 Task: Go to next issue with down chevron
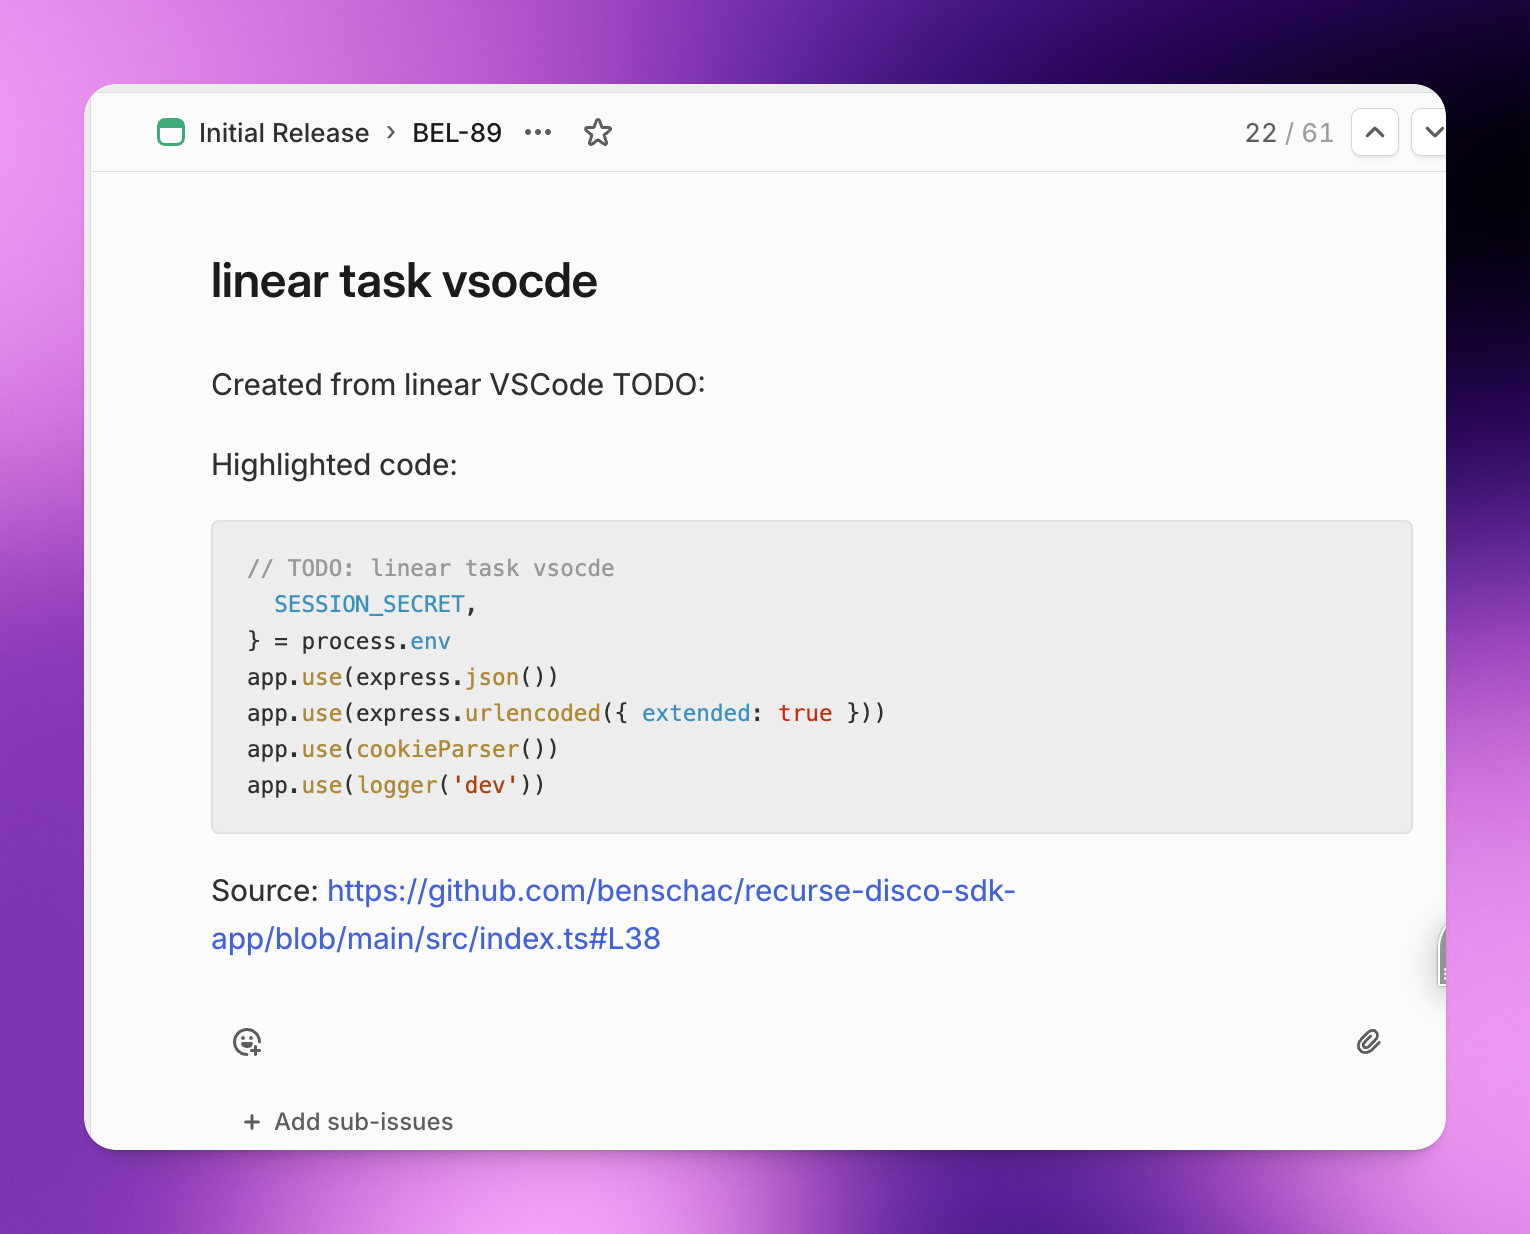click(x=1430, y=132)
